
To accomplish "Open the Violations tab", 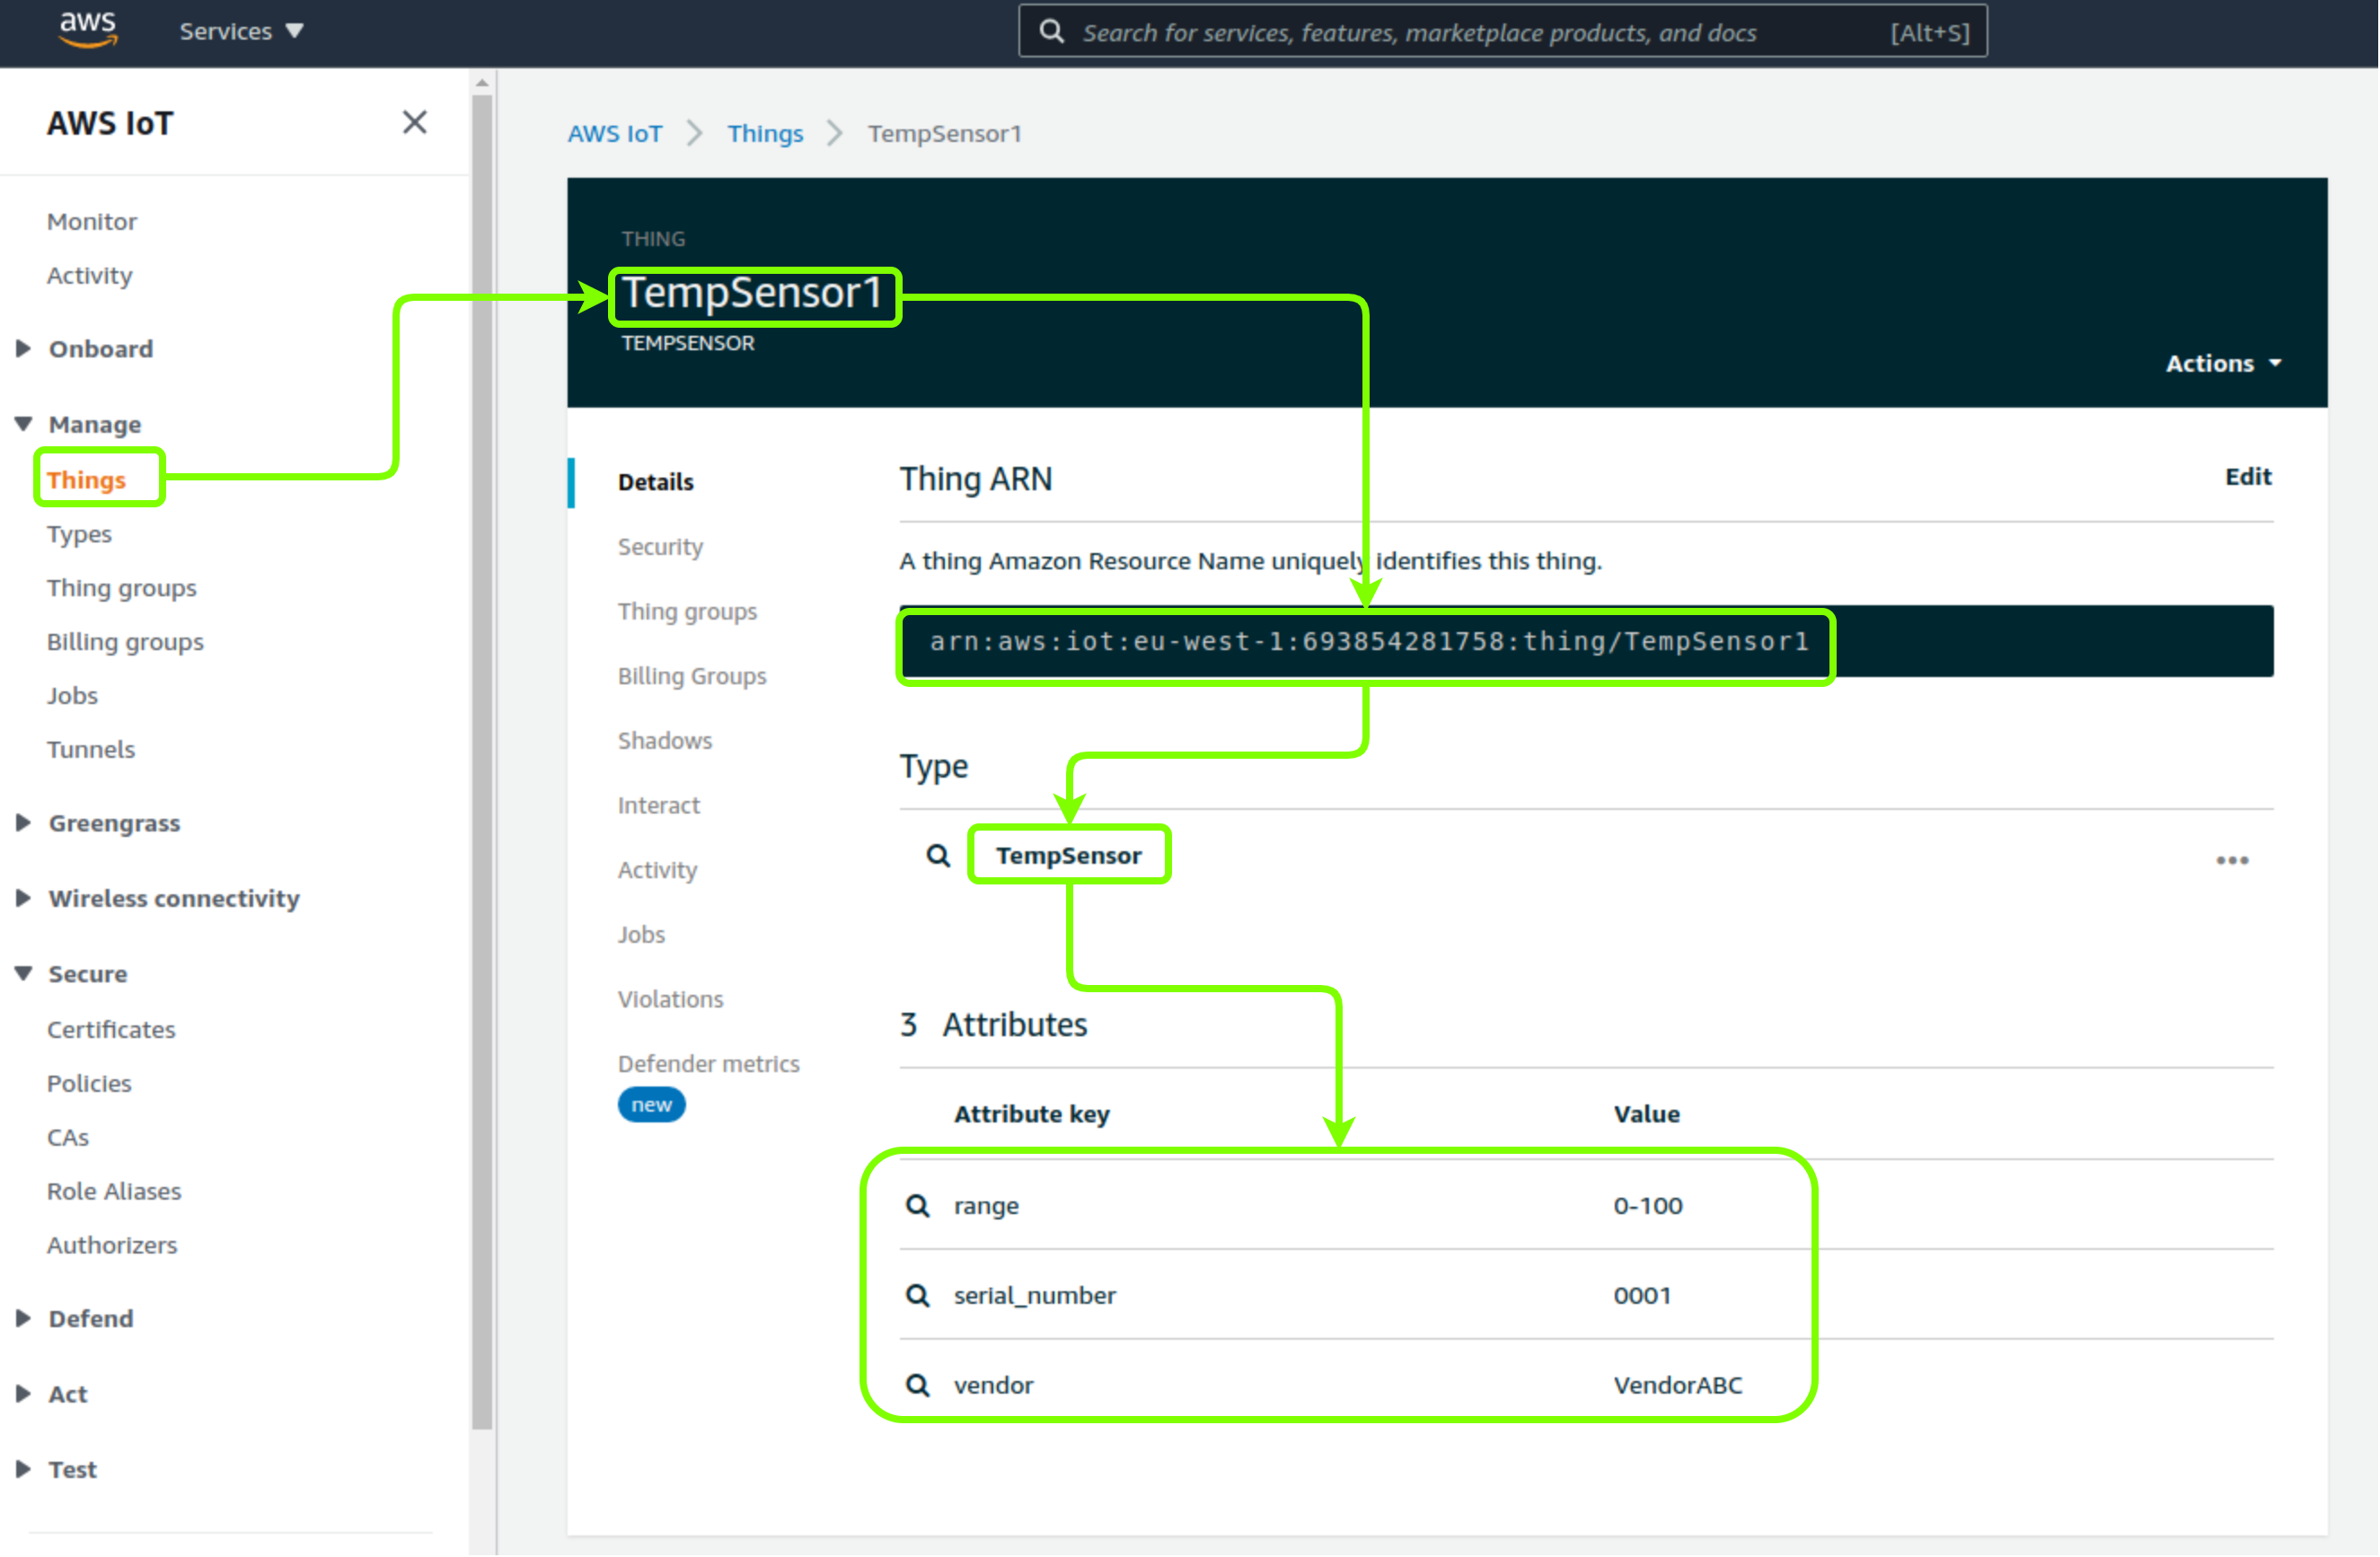I will (x=670, y=1000).
